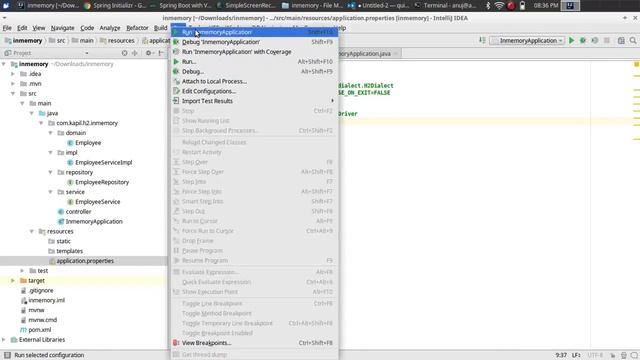Open the Analyze menu
This screenshot has width=640, height=360.
pyautogui.click(x=110, y=28)
